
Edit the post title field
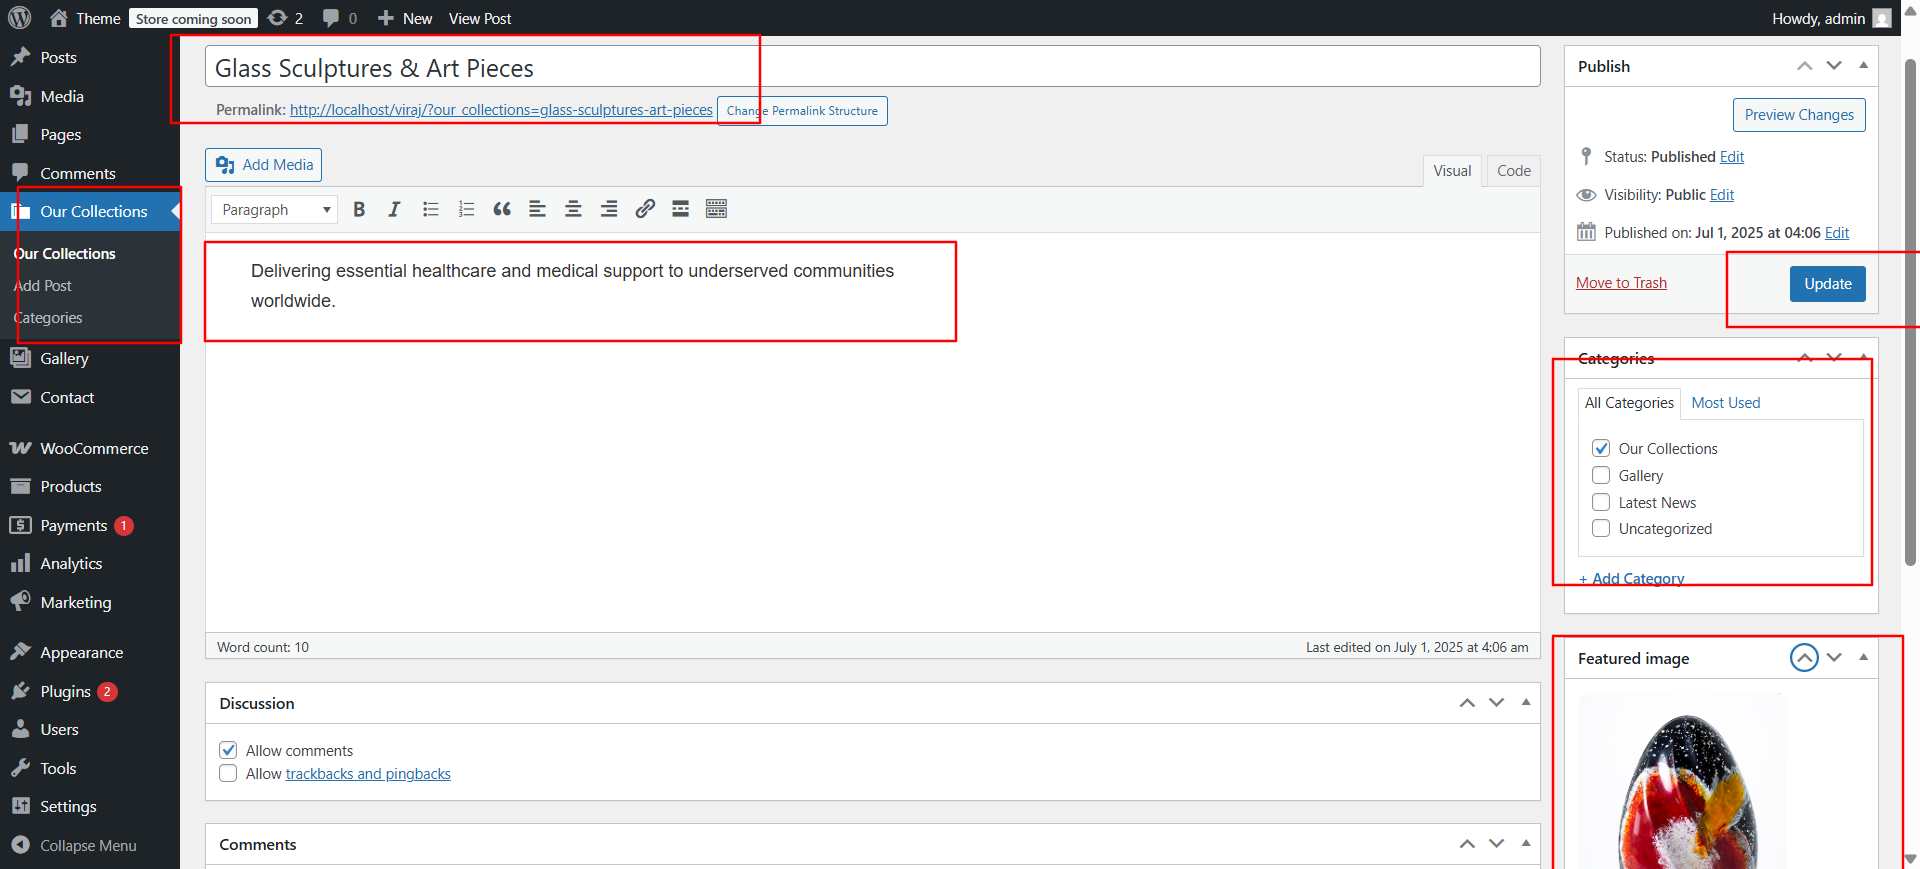(x=873, y=67)
